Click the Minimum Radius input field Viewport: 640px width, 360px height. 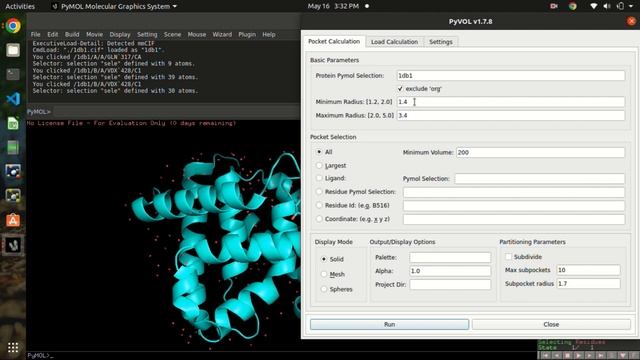click(511, 102)
